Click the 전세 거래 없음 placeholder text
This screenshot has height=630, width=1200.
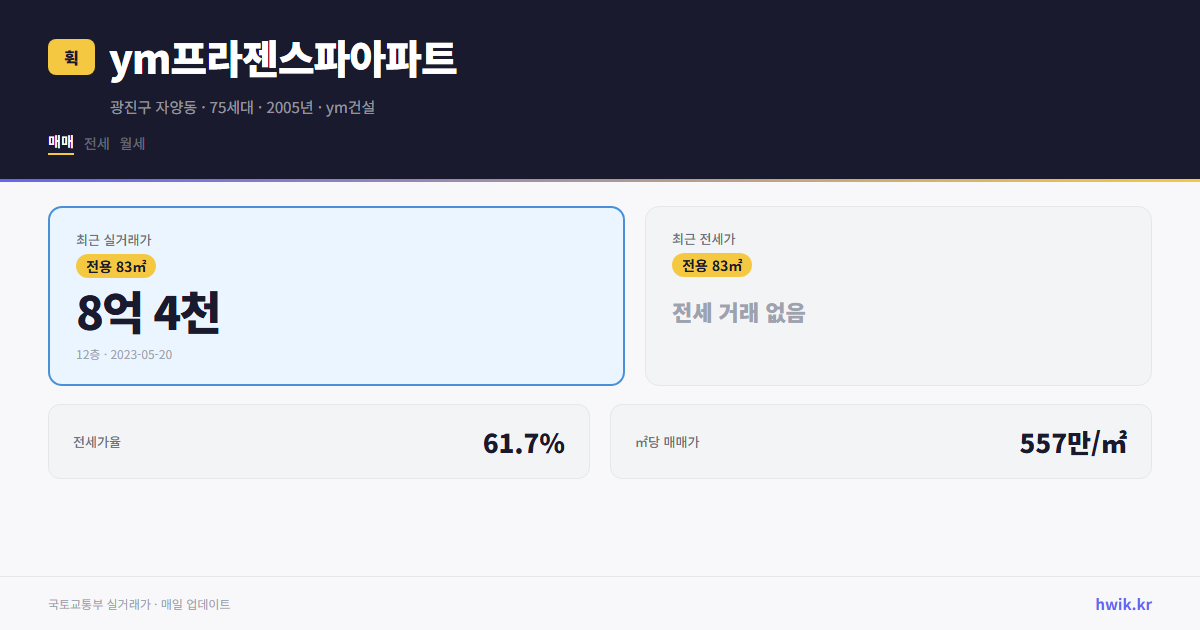[738, 315]
